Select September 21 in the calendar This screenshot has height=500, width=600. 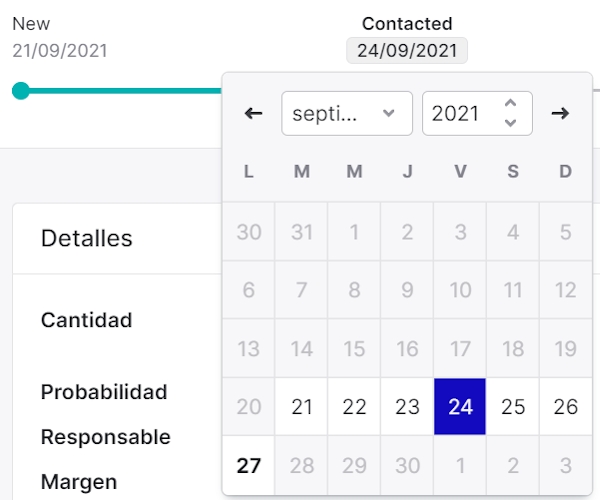coord(301,407)
